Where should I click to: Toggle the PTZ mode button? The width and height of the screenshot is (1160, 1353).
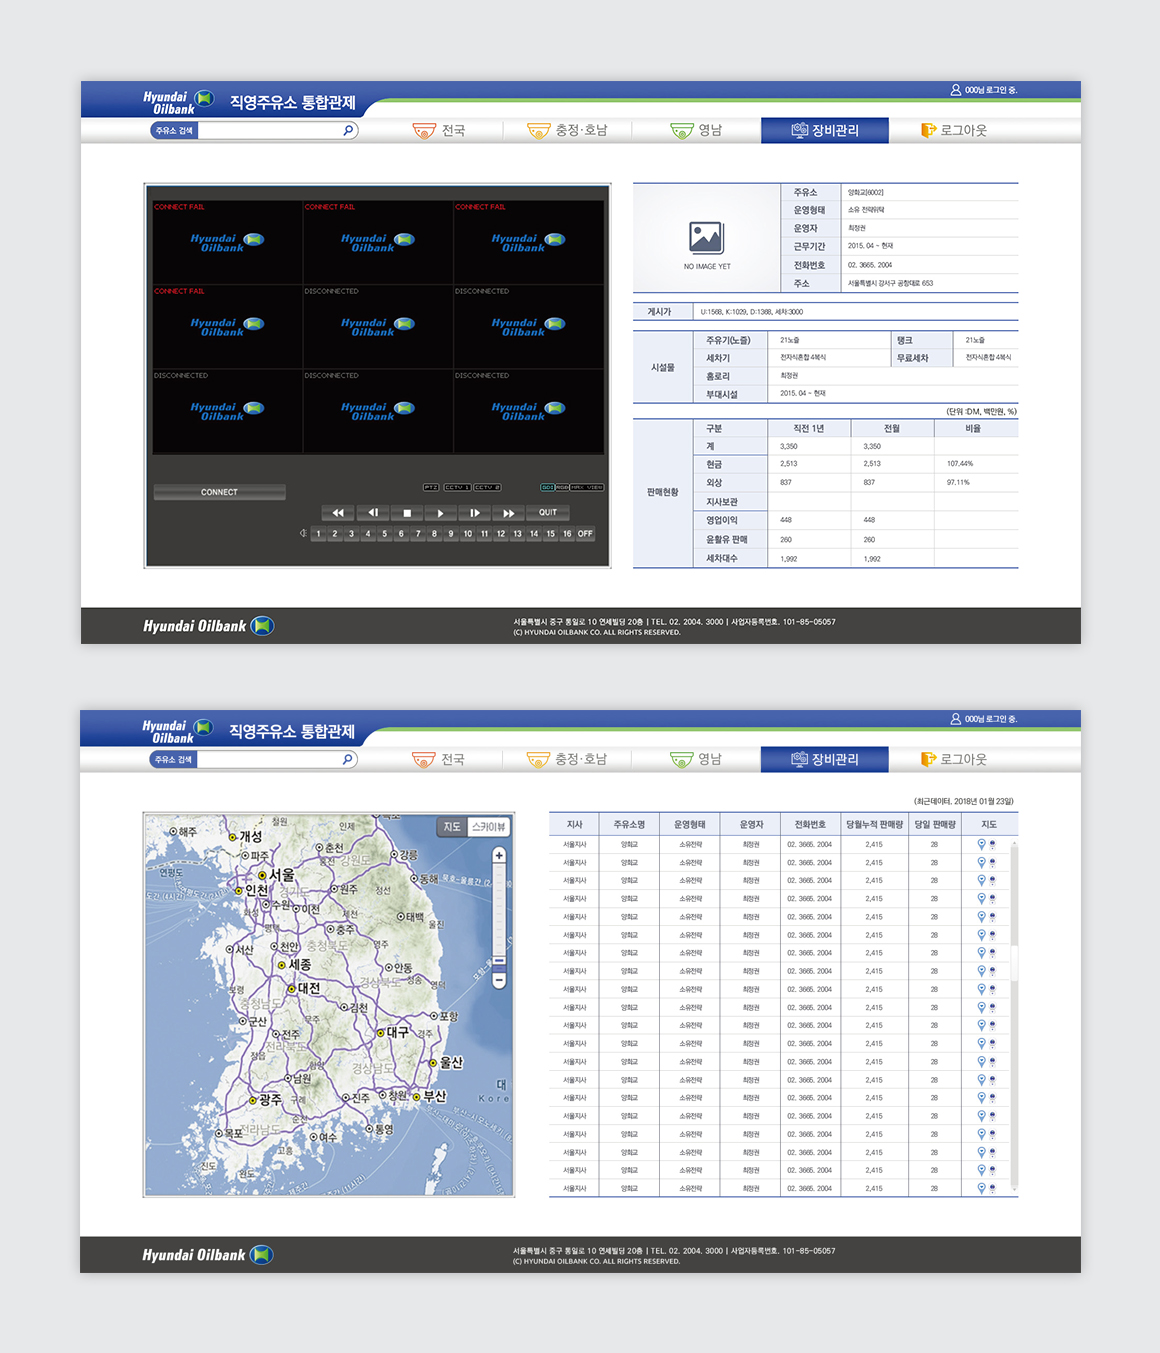[431, 487]
